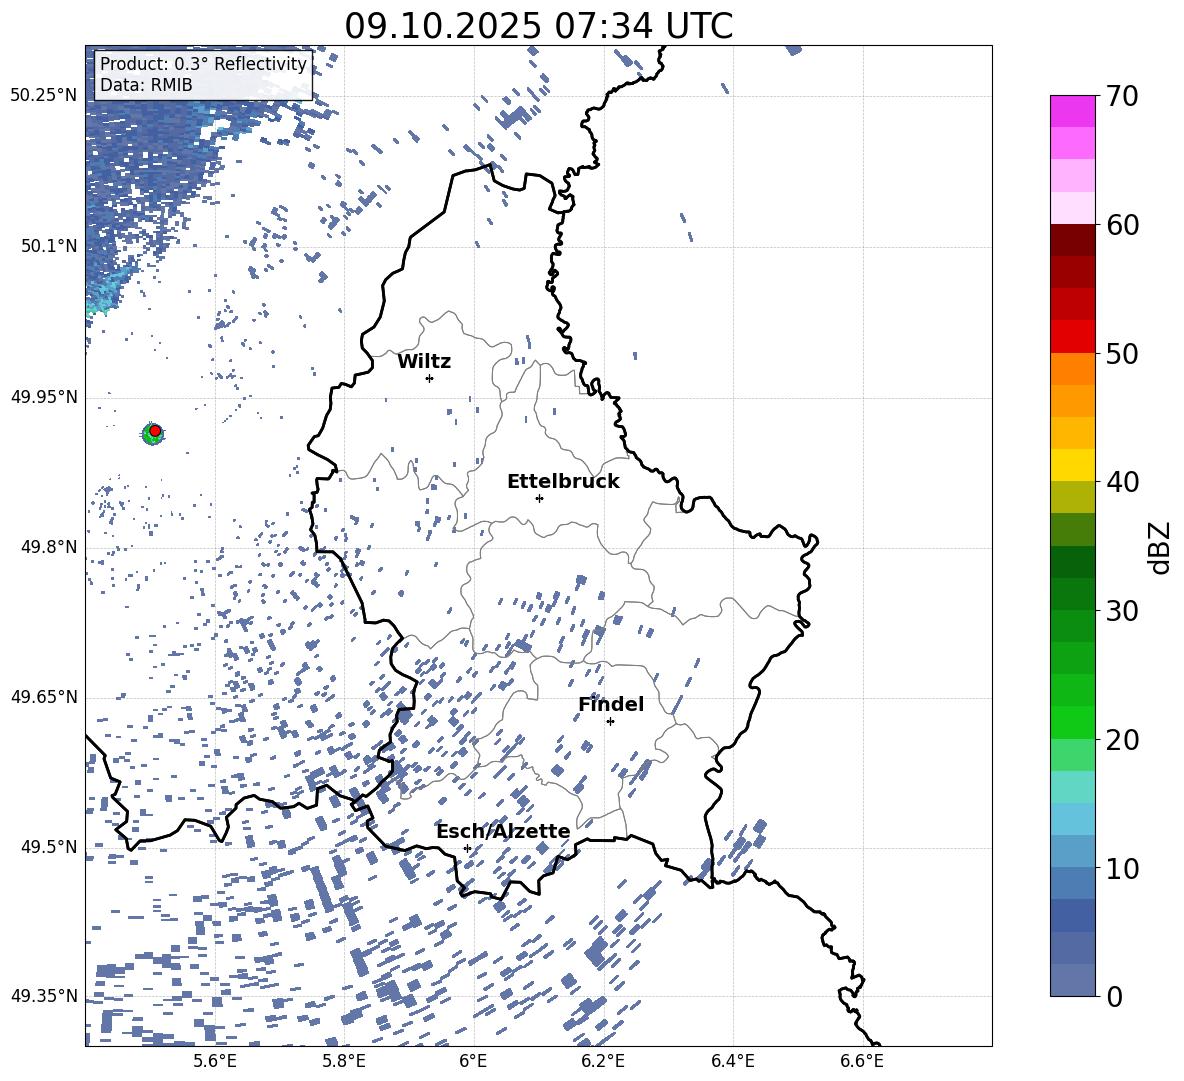Click the colorbar 20 tick label

1122,739
